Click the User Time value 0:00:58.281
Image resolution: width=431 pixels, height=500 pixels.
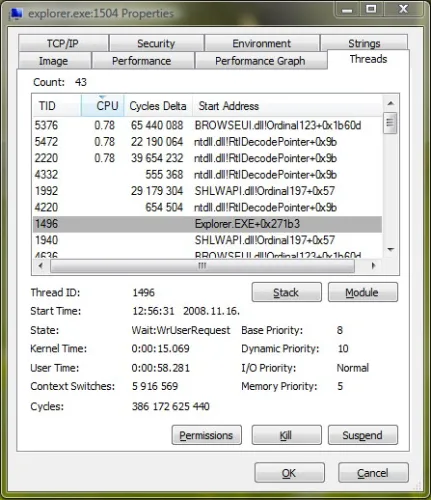tap(160, 368)
